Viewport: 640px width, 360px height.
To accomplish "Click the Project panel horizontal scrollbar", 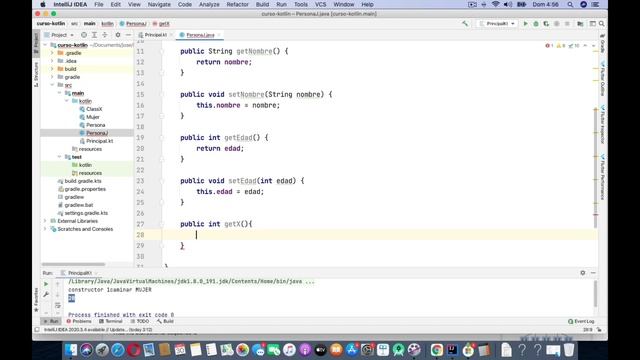I will [x=73, y=264].
